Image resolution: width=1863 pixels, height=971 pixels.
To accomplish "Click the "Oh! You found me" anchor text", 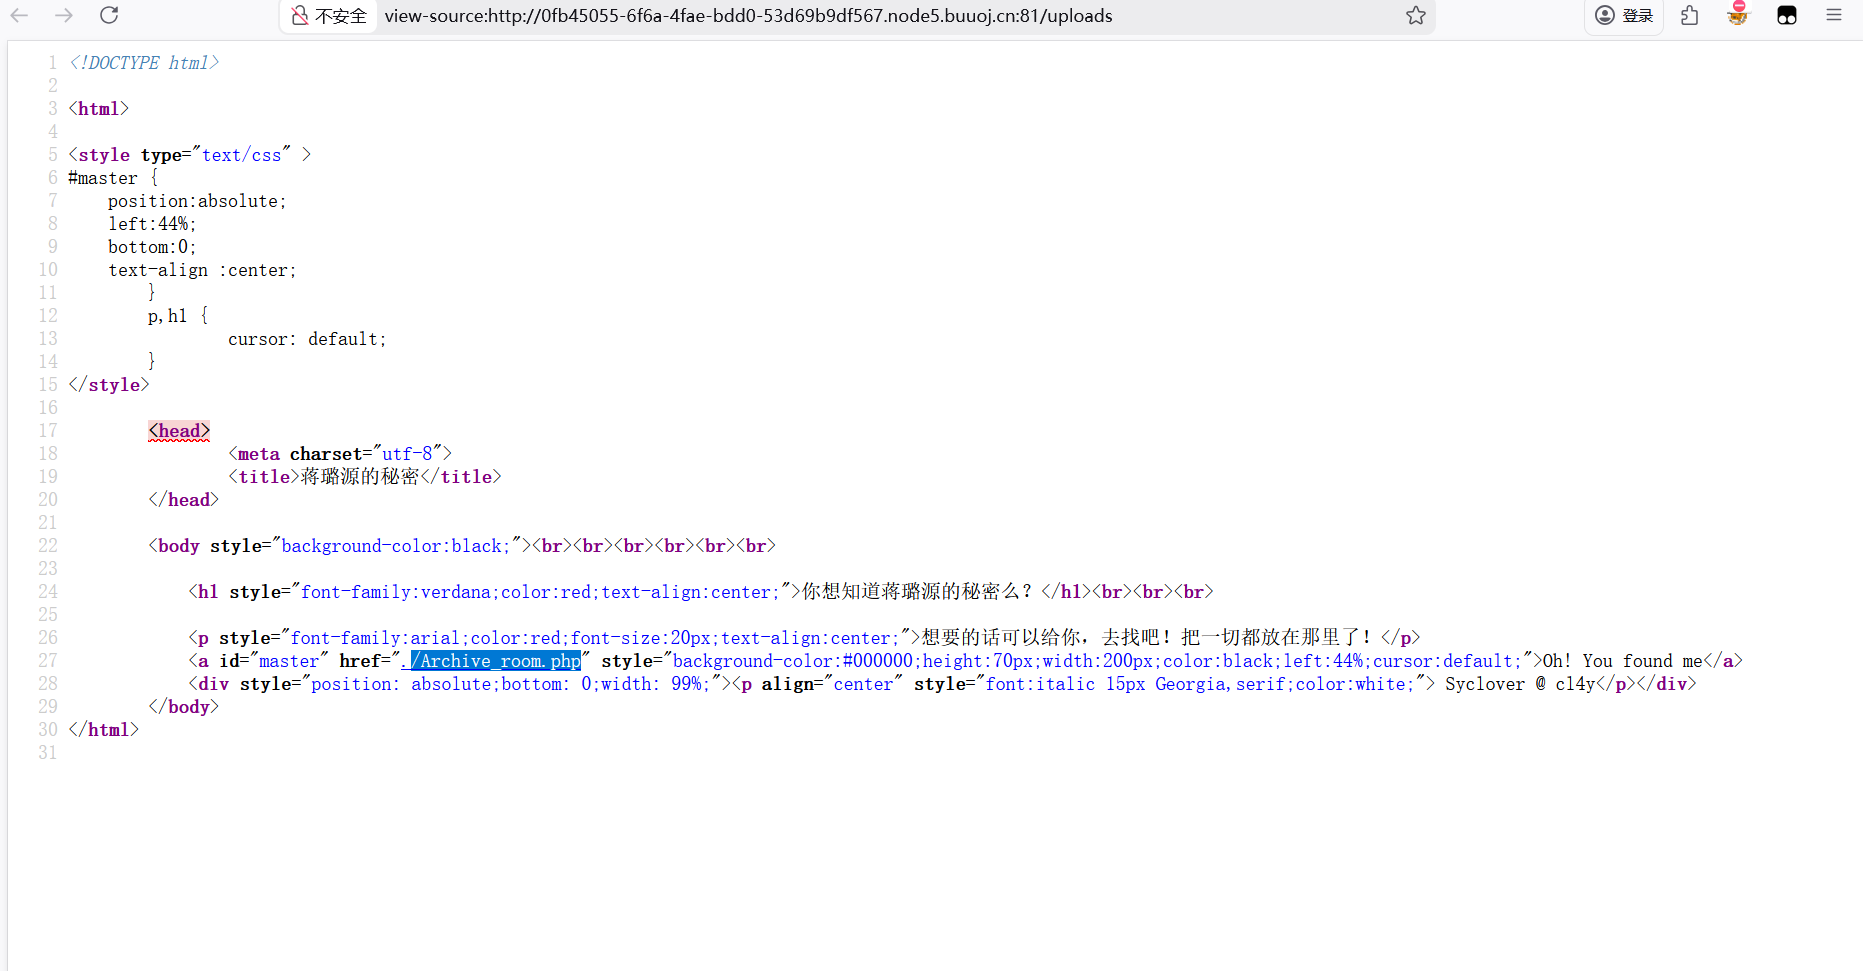I will pyautogui.click(x=1622, y=661).
